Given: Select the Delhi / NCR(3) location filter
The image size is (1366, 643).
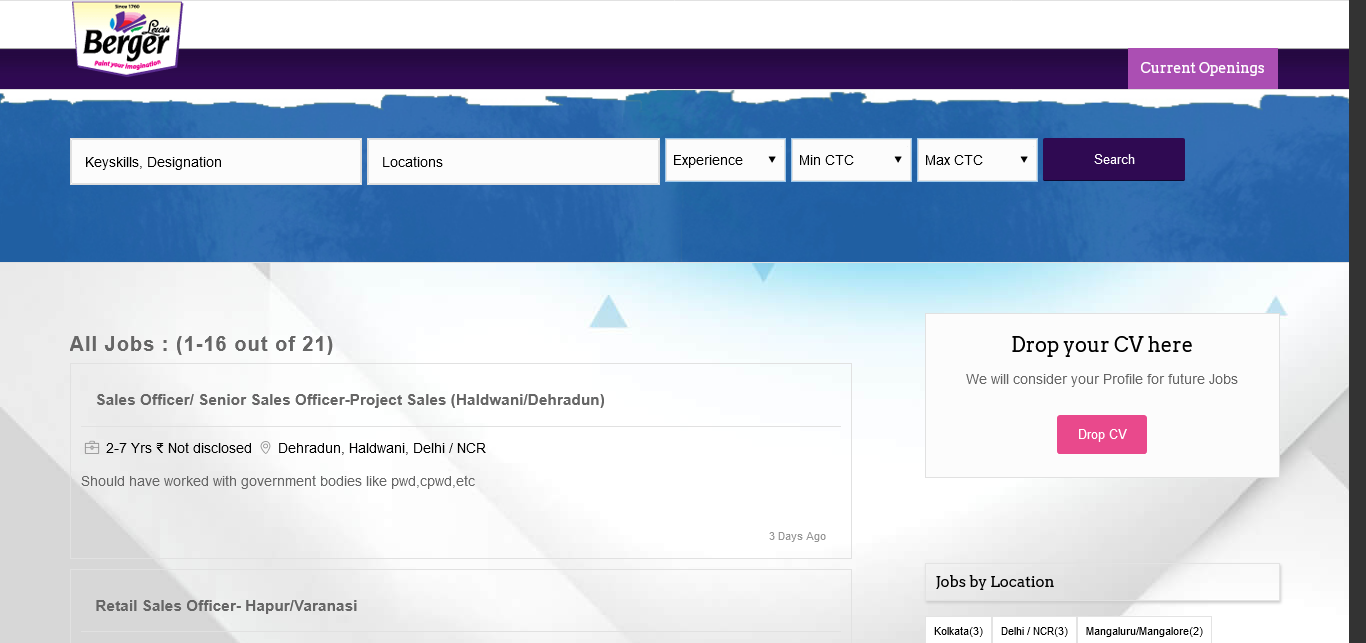Looking at the screenshot, I should coord(1034,631).
